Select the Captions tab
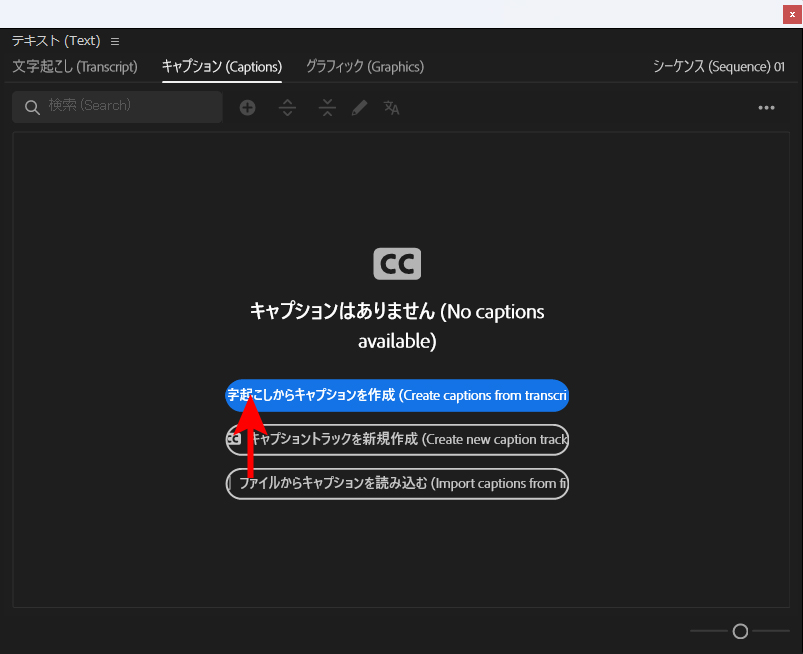The image size is (803, 654). pos(222,67)
